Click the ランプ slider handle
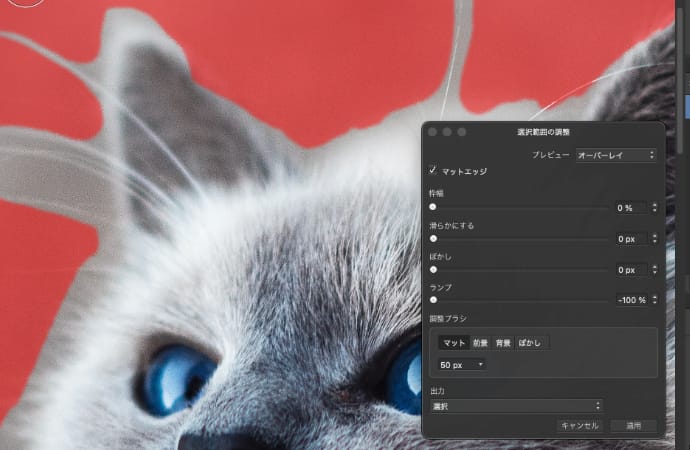 click(433, 300)
